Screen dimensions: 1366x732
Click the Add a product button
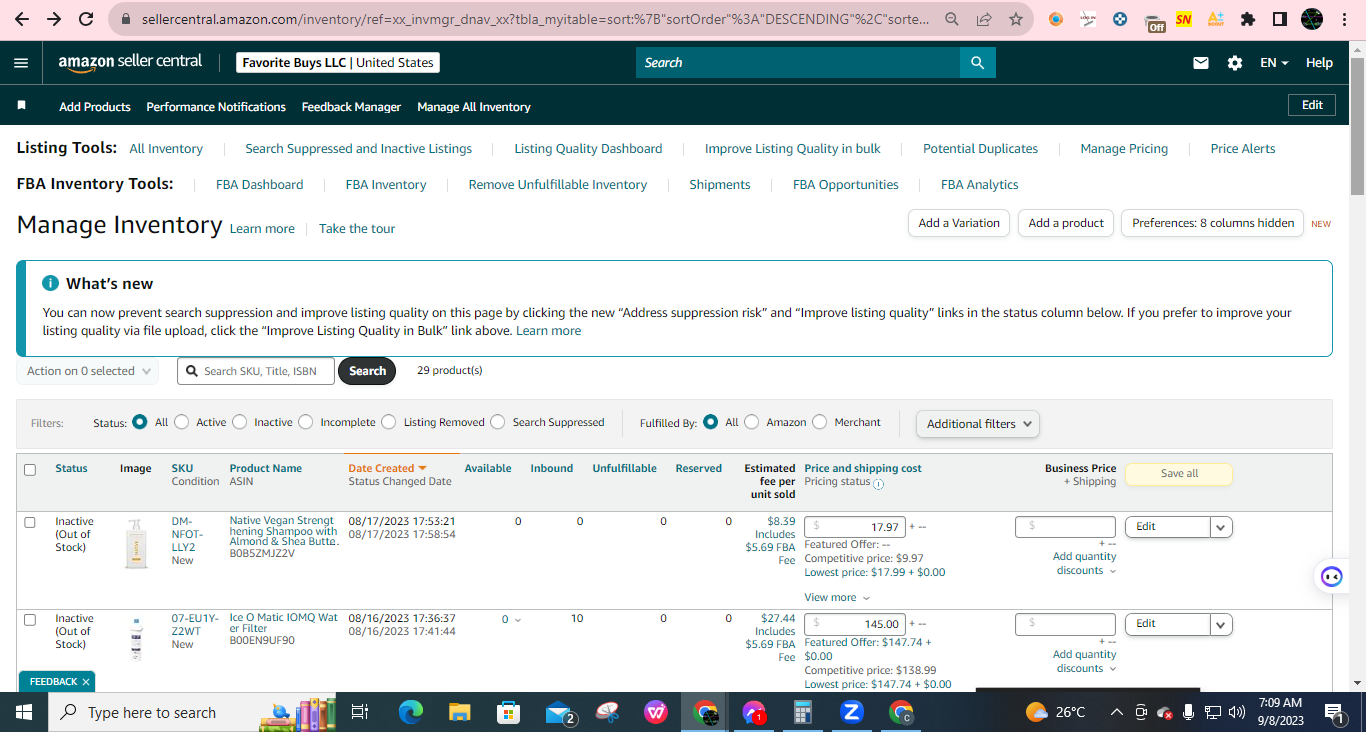click(x=1066, y=223)
